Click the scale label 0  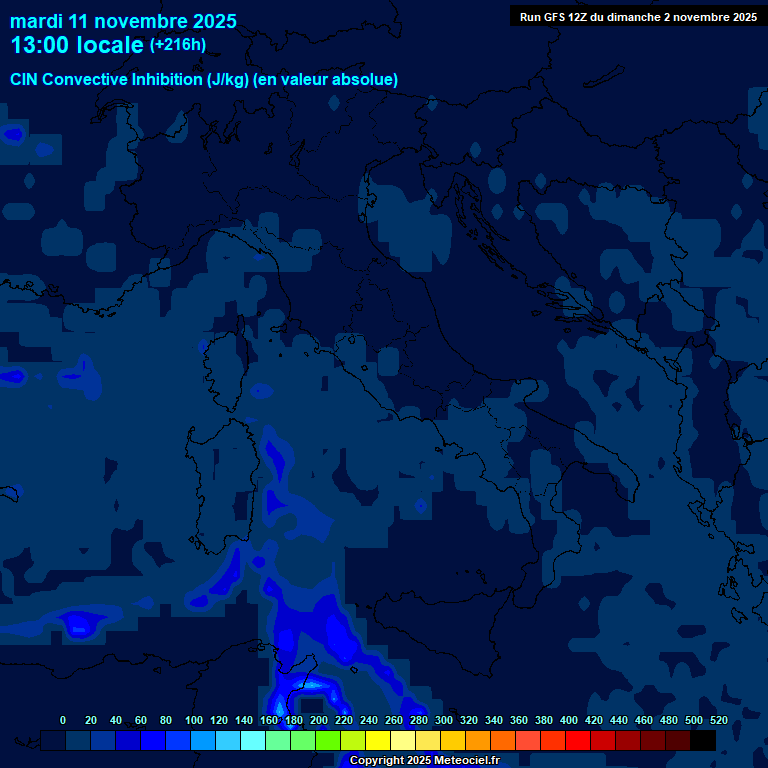pos(63,720)
